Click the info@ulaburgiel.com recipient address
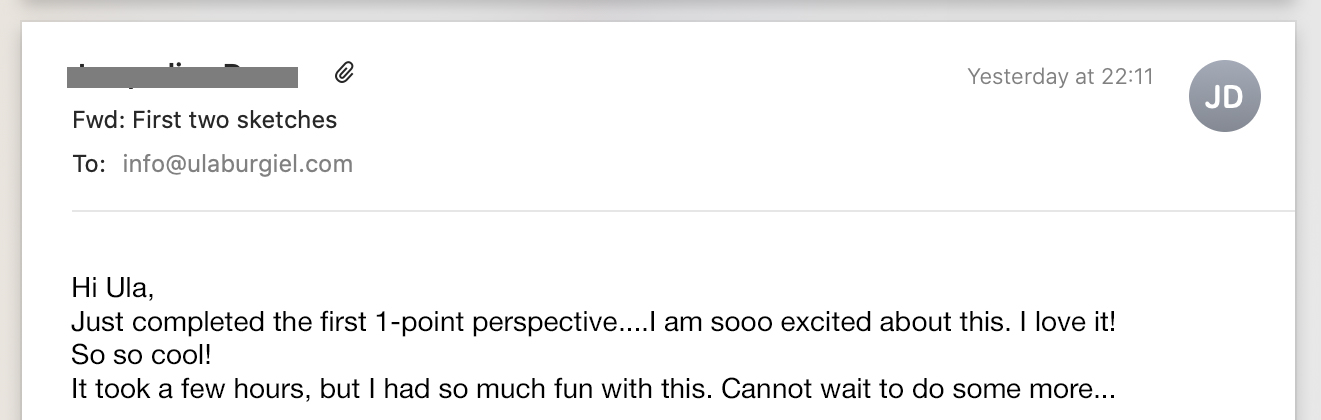1321x420 pixels. (237, 164)
